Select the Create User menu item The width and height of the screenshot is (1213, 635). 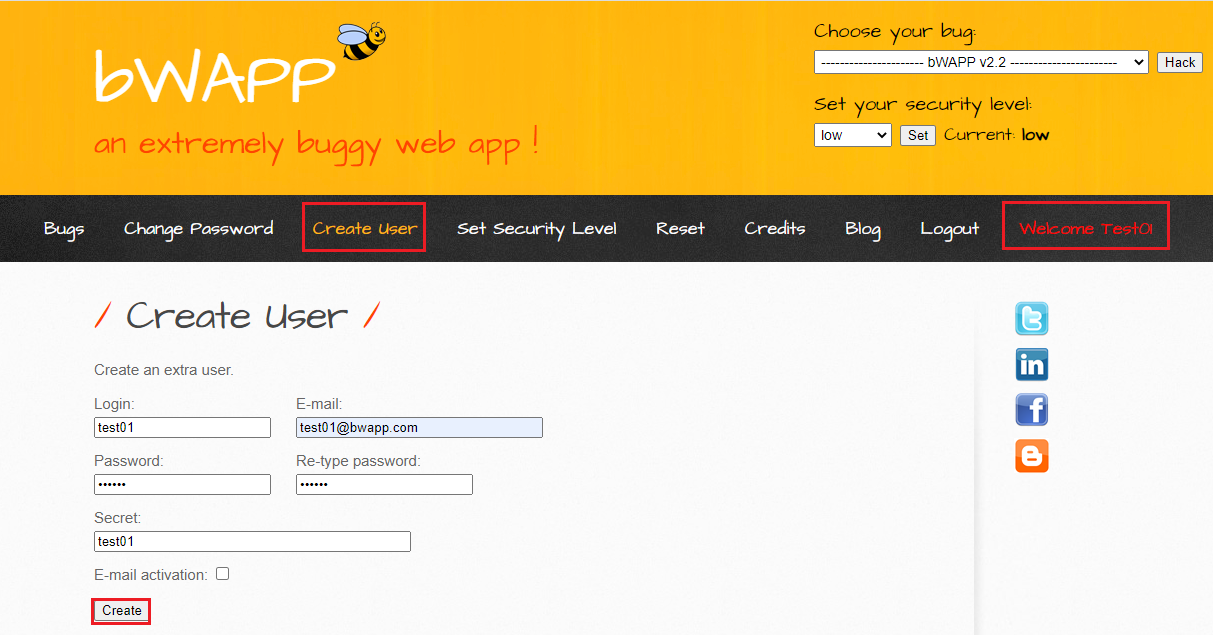tap(365, 229)
